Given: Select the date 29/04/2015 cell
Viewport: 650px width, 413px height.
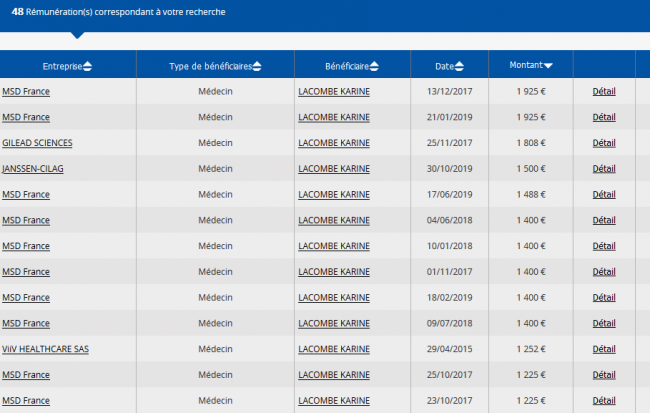Looking at the screenshot, I should [x=450, y=349].
